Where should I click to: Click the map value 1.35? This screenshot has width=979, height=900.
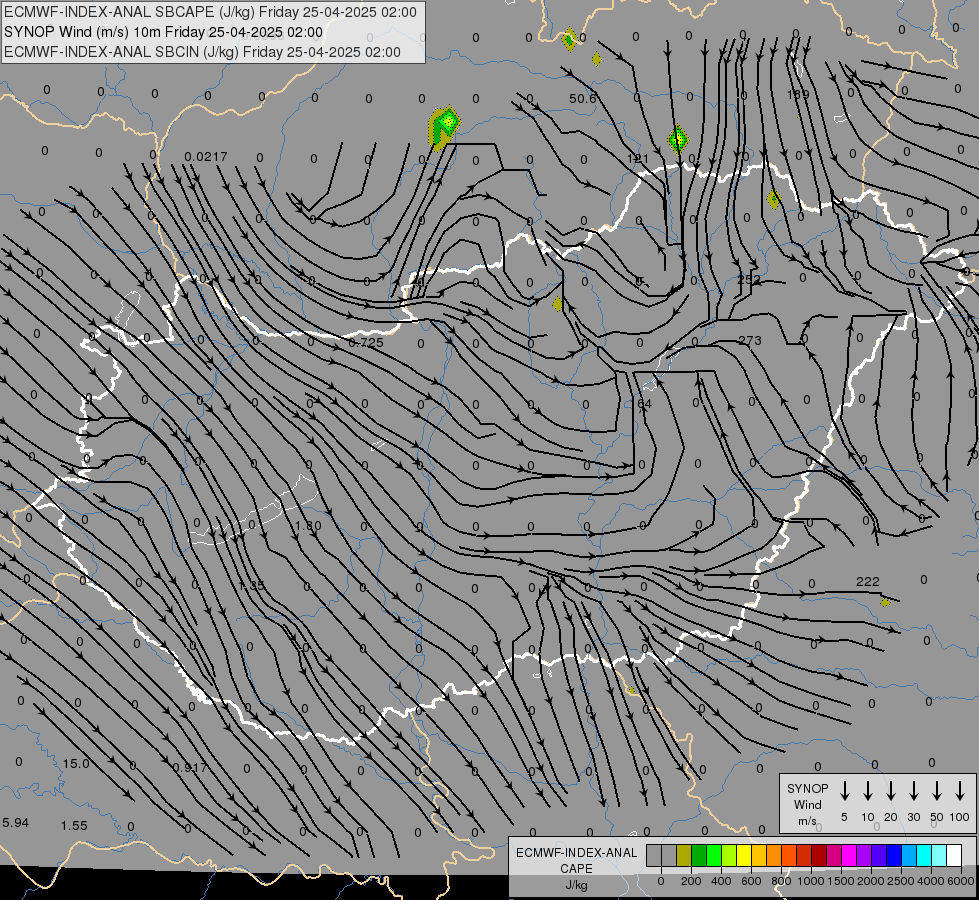(252, 586)
